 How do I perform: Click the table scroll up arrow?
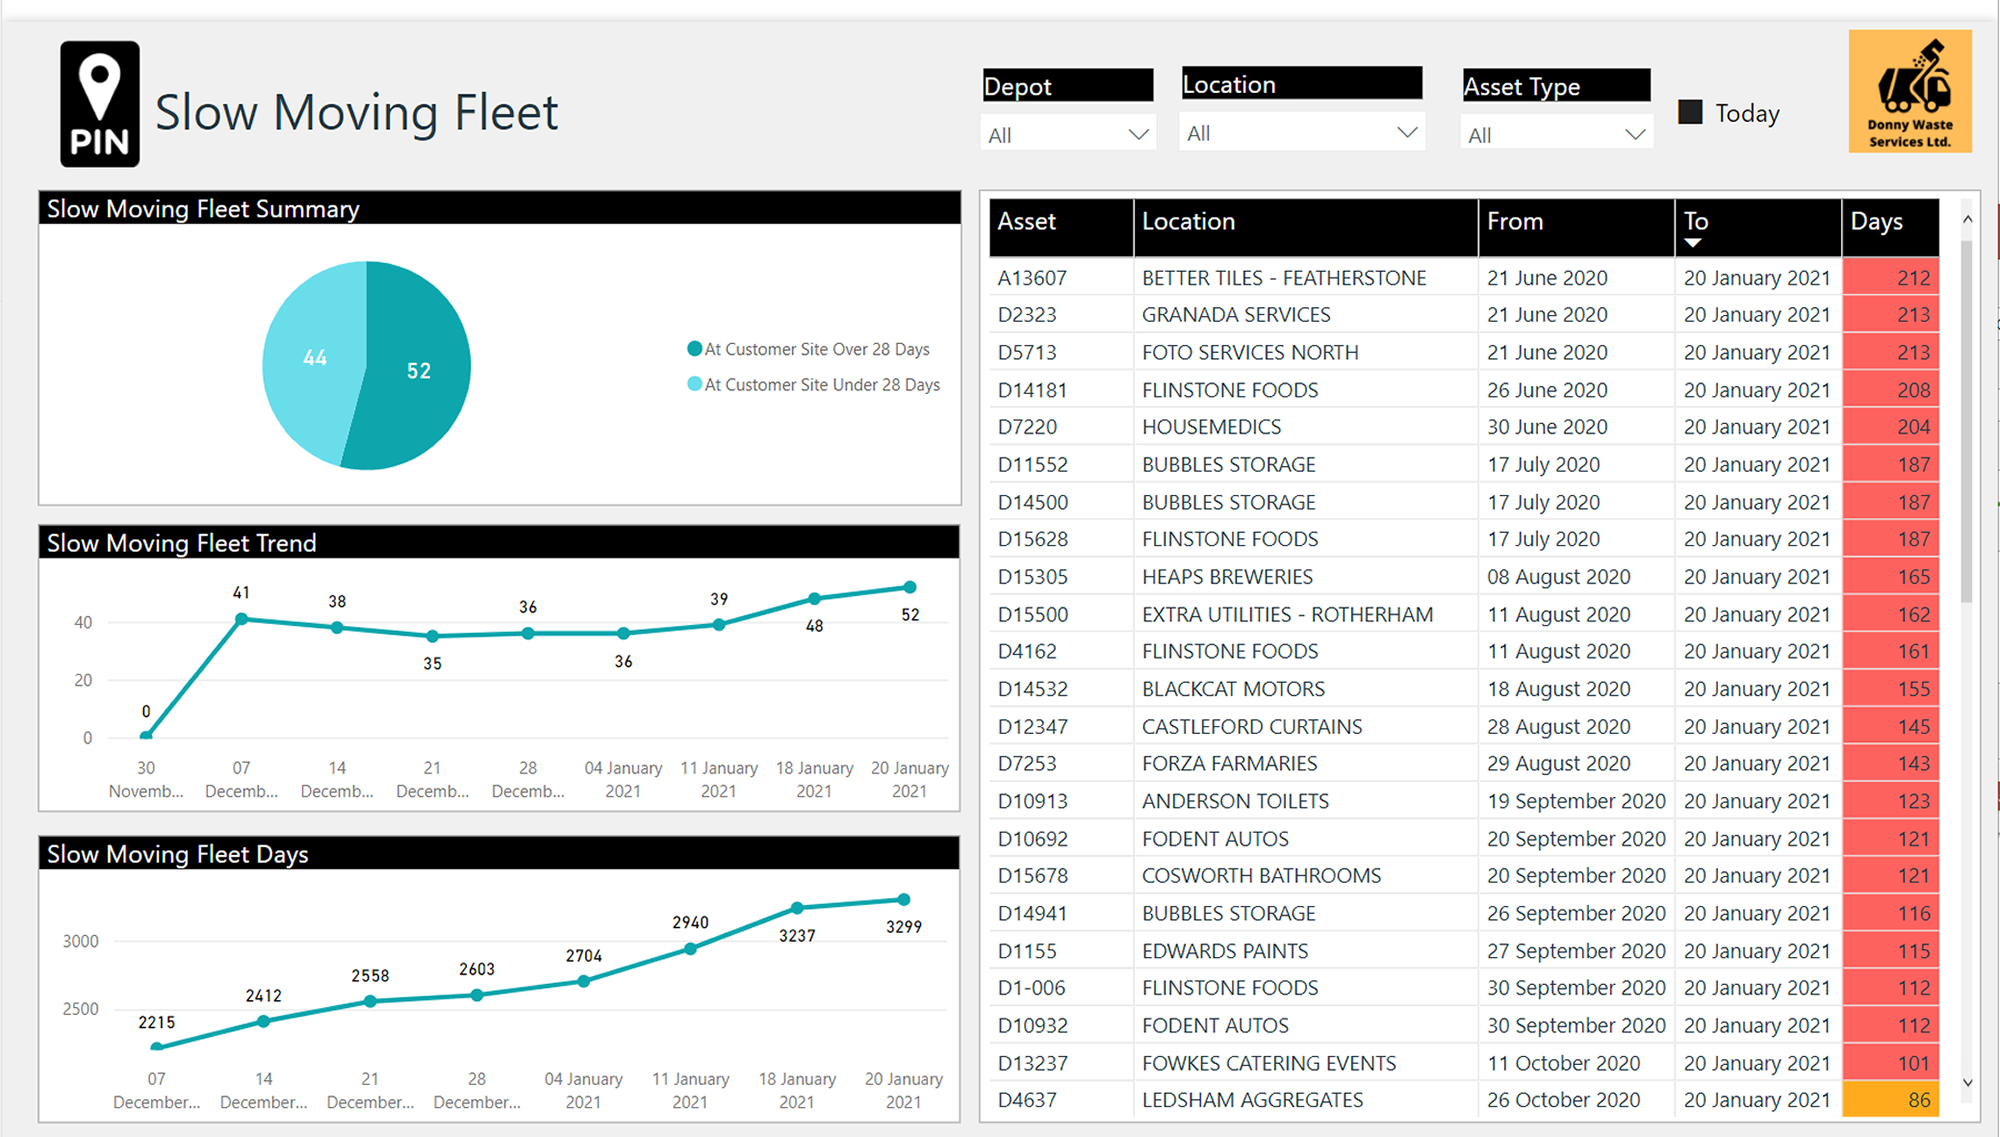click(x=1967, y=219)
